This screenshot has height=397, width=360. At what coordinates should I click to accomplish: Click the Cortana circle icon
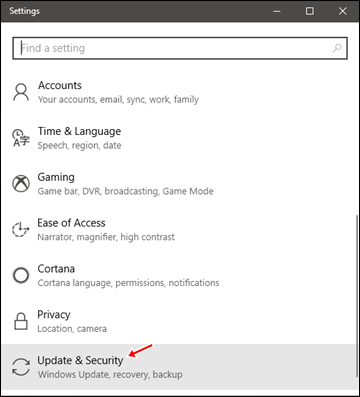pyautogui.click(x=21, y=275)
